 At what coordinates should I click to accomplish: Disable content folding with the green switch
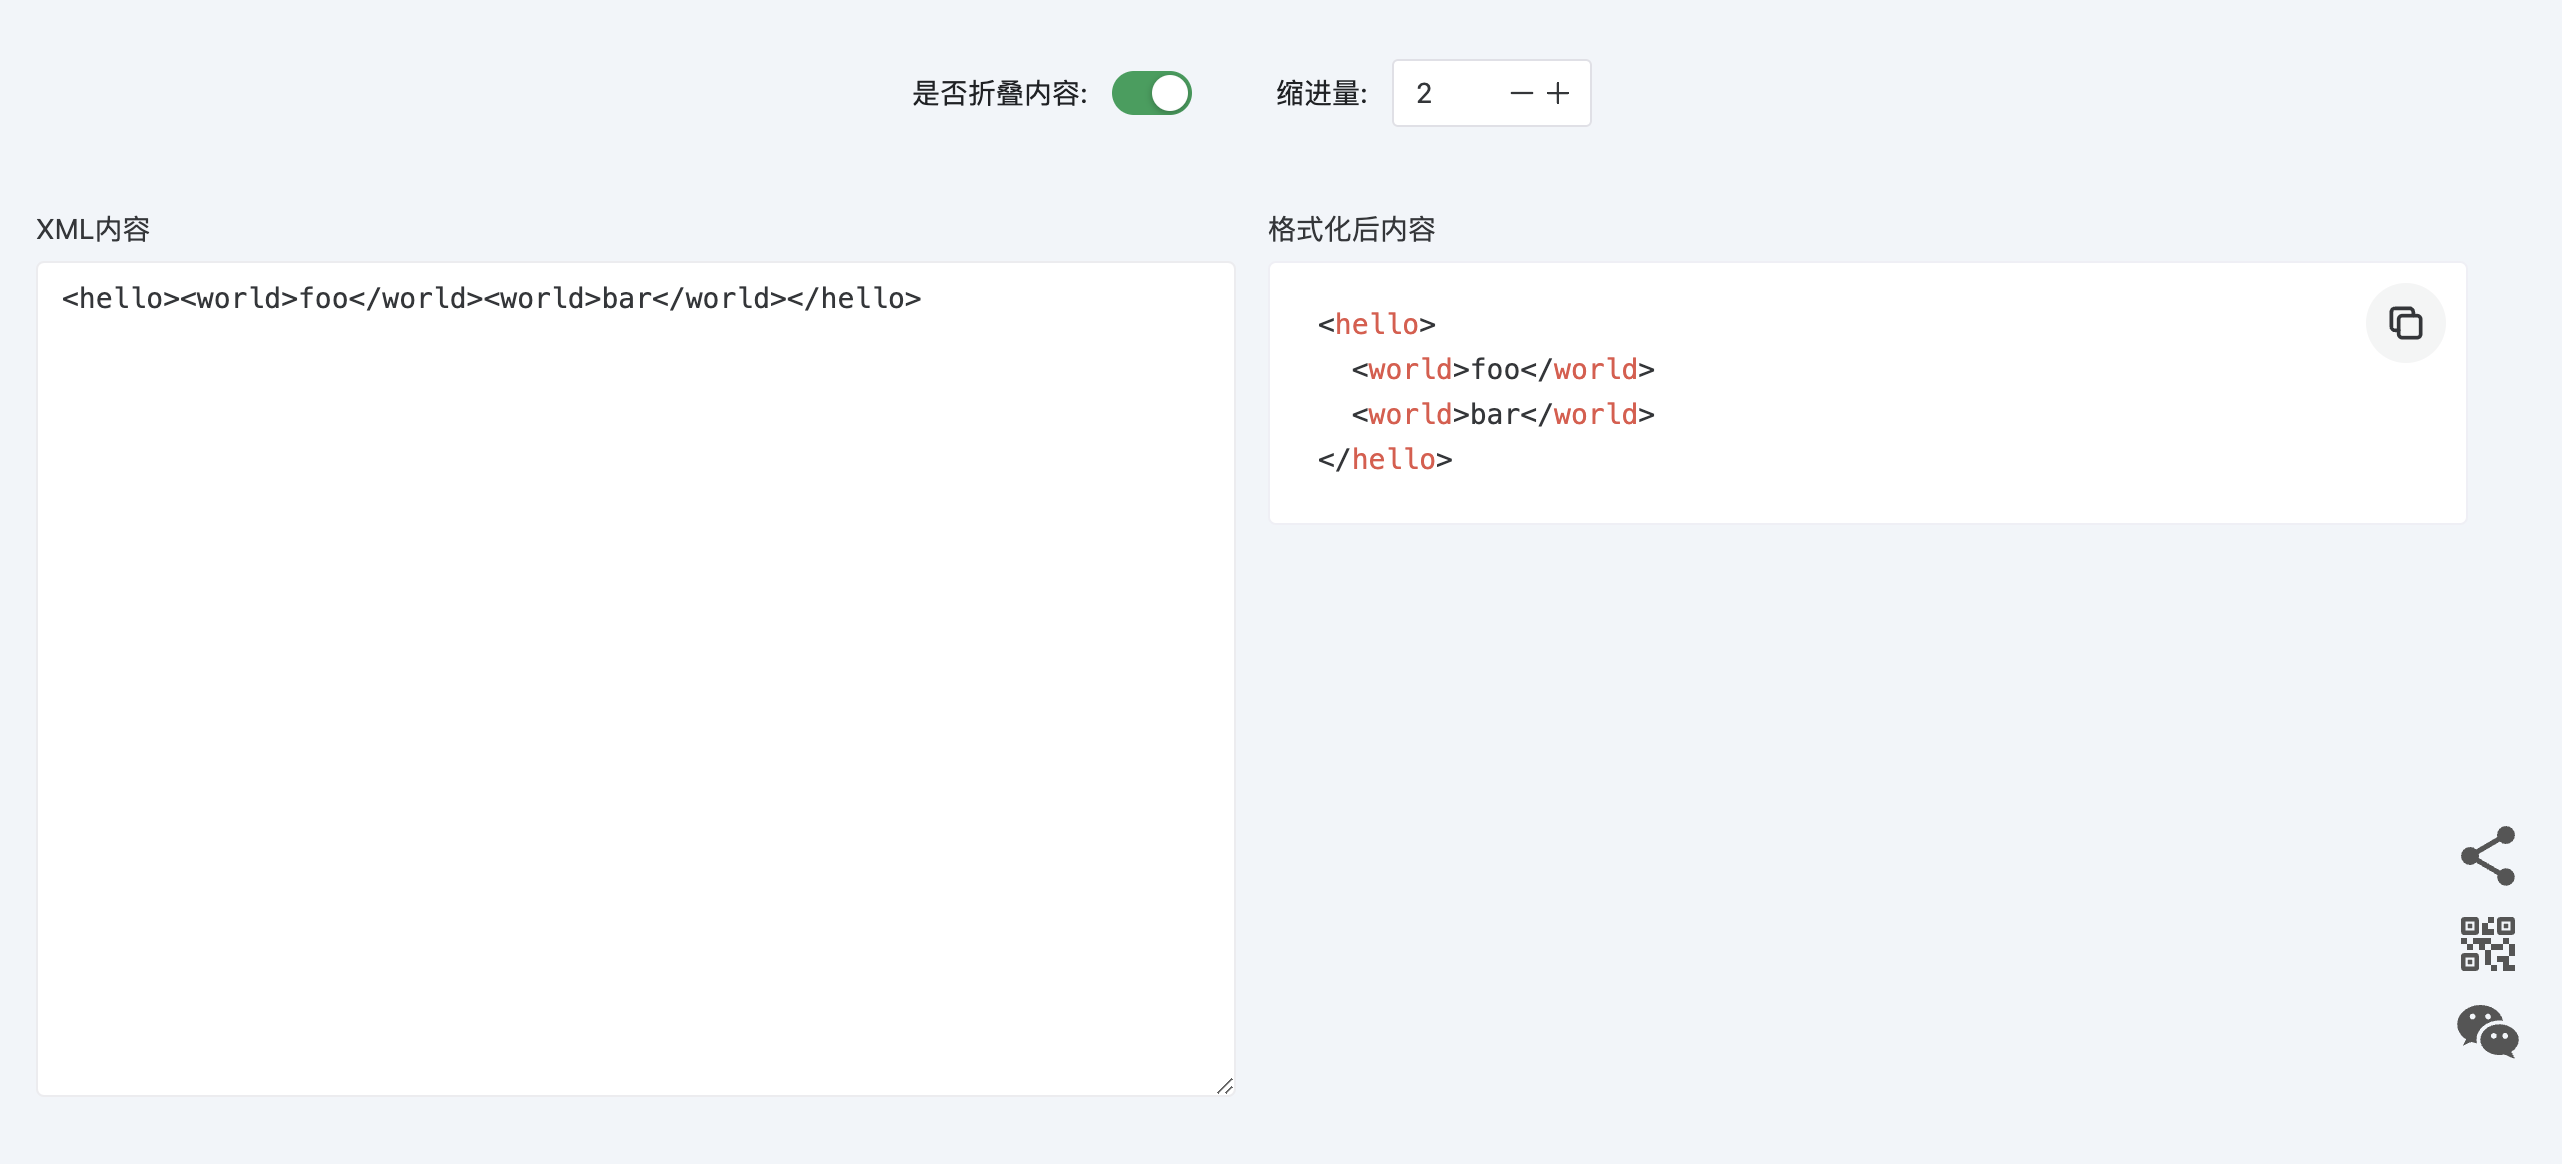click(x=1152, y=92)
